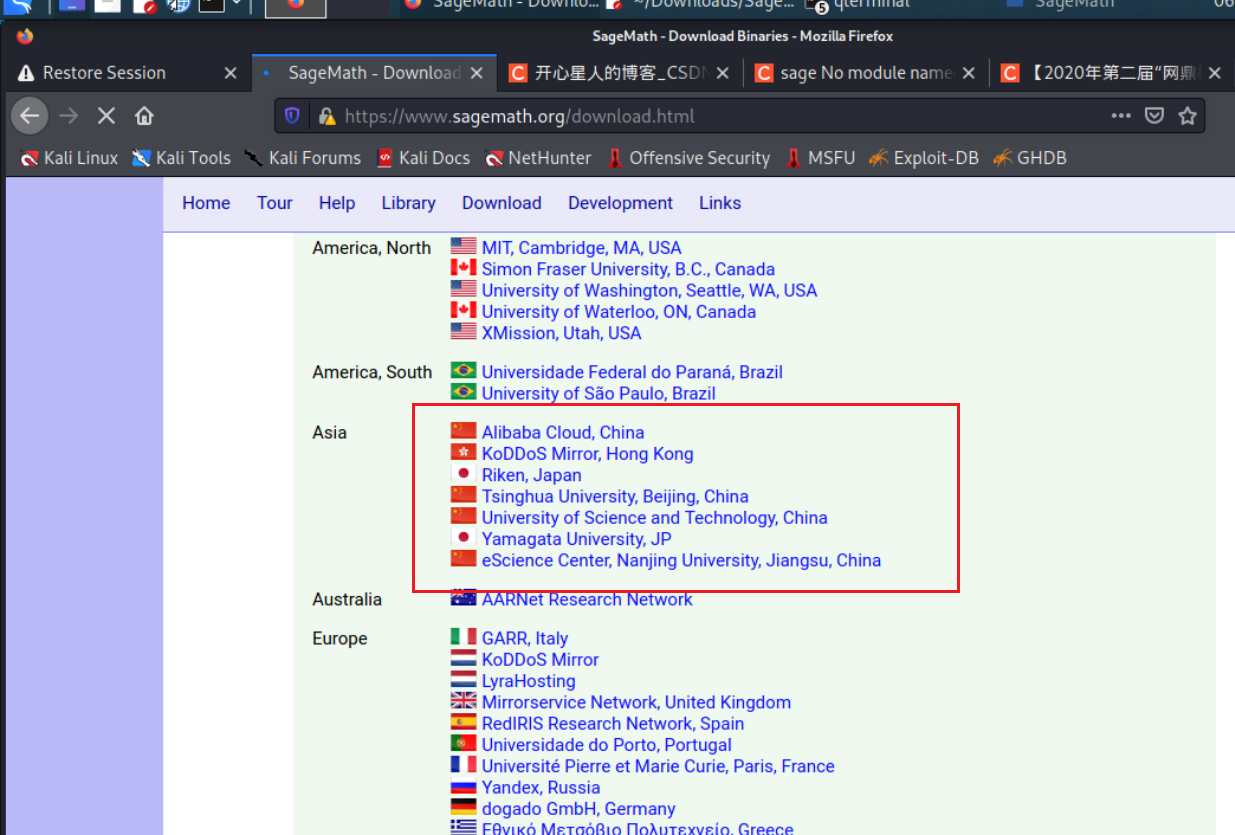Close the 【2020年第二届 tab

click(x=1215, y=73)
